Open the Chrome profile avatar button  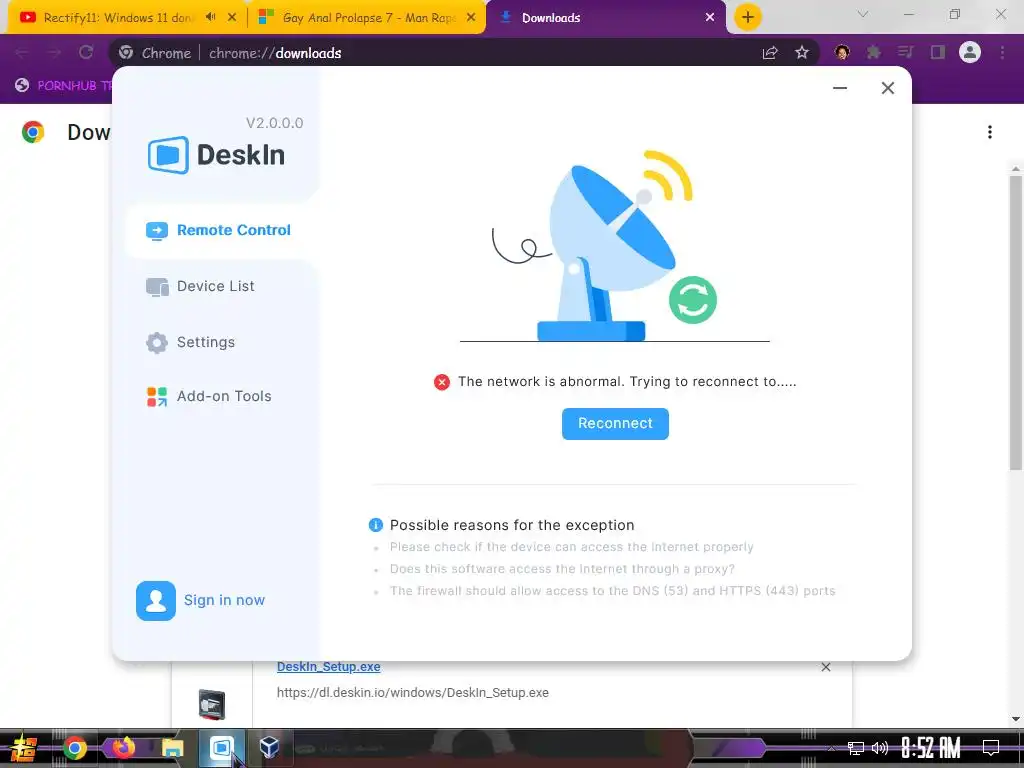pos(970,52)
